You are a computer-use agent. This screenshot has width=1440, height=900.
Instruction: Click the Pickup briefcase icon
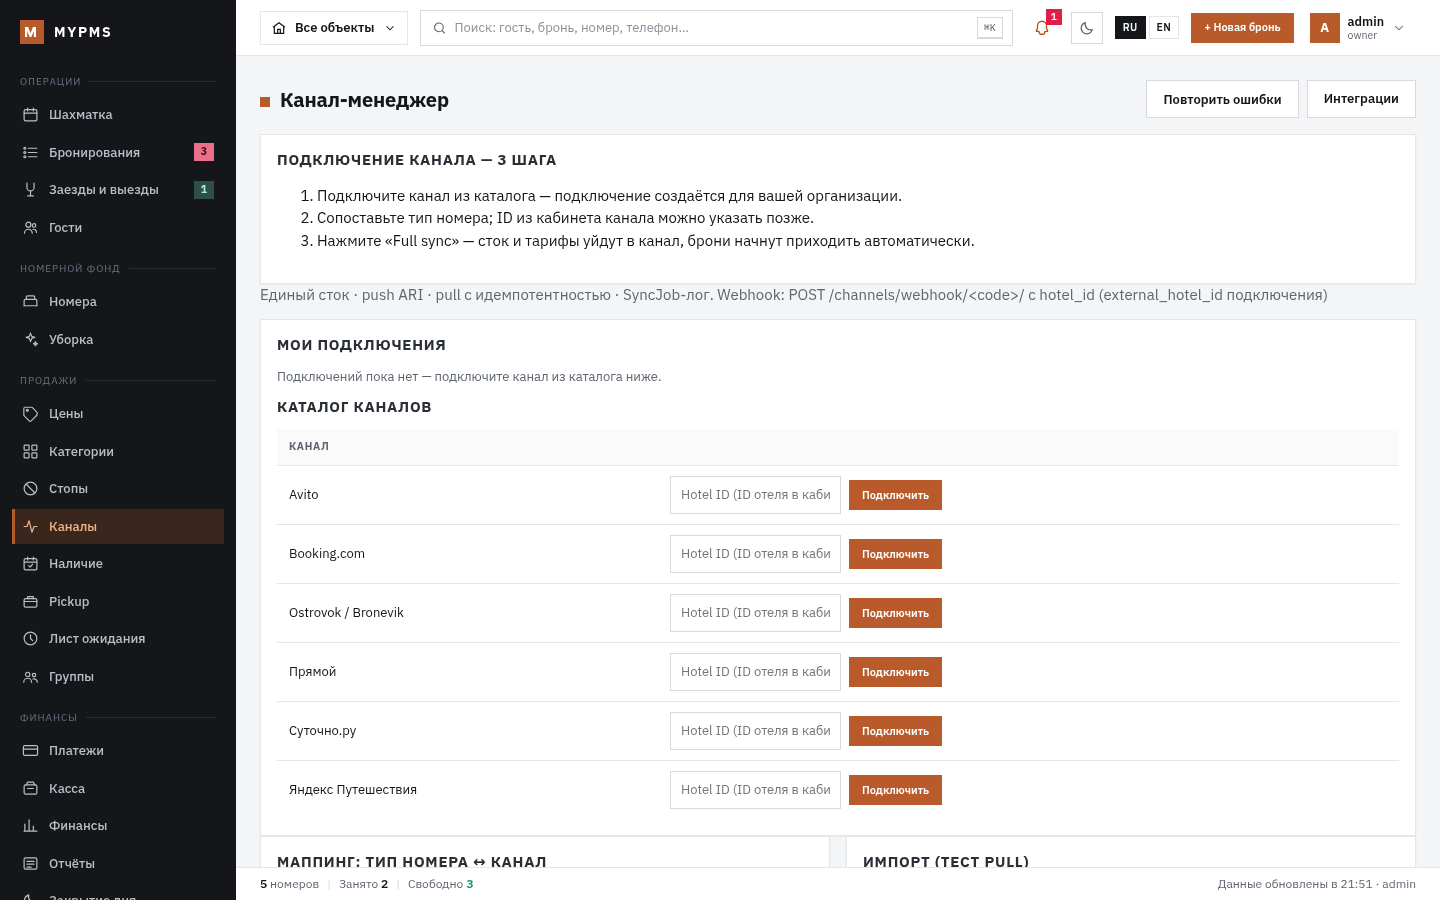31,602
